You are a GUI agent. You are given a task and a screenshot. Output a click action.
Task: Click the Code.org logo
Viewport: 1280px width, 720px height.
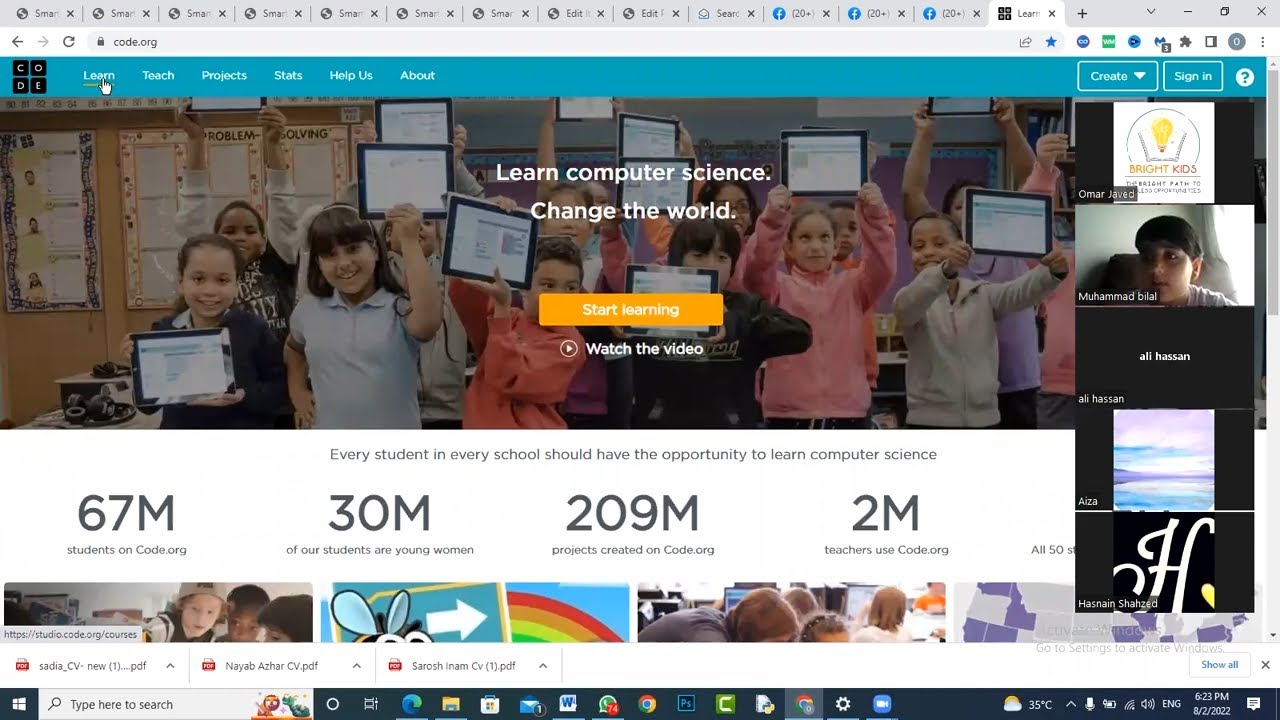coord(29,76)
